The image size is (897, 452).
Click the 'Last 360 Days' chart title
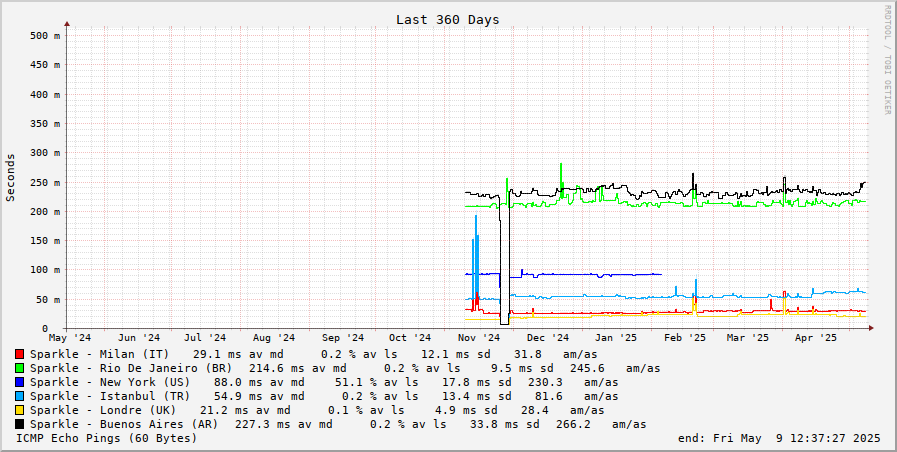coord(447,20)
